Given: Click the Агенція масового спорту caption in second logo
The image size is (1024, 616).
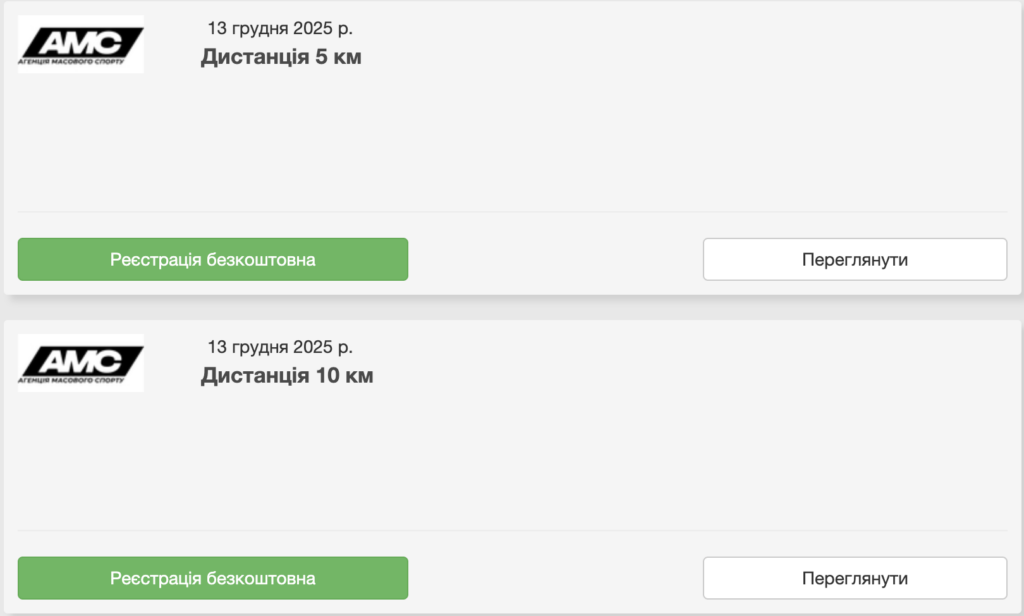Looking at the screenshot, I should click(70, 381).
